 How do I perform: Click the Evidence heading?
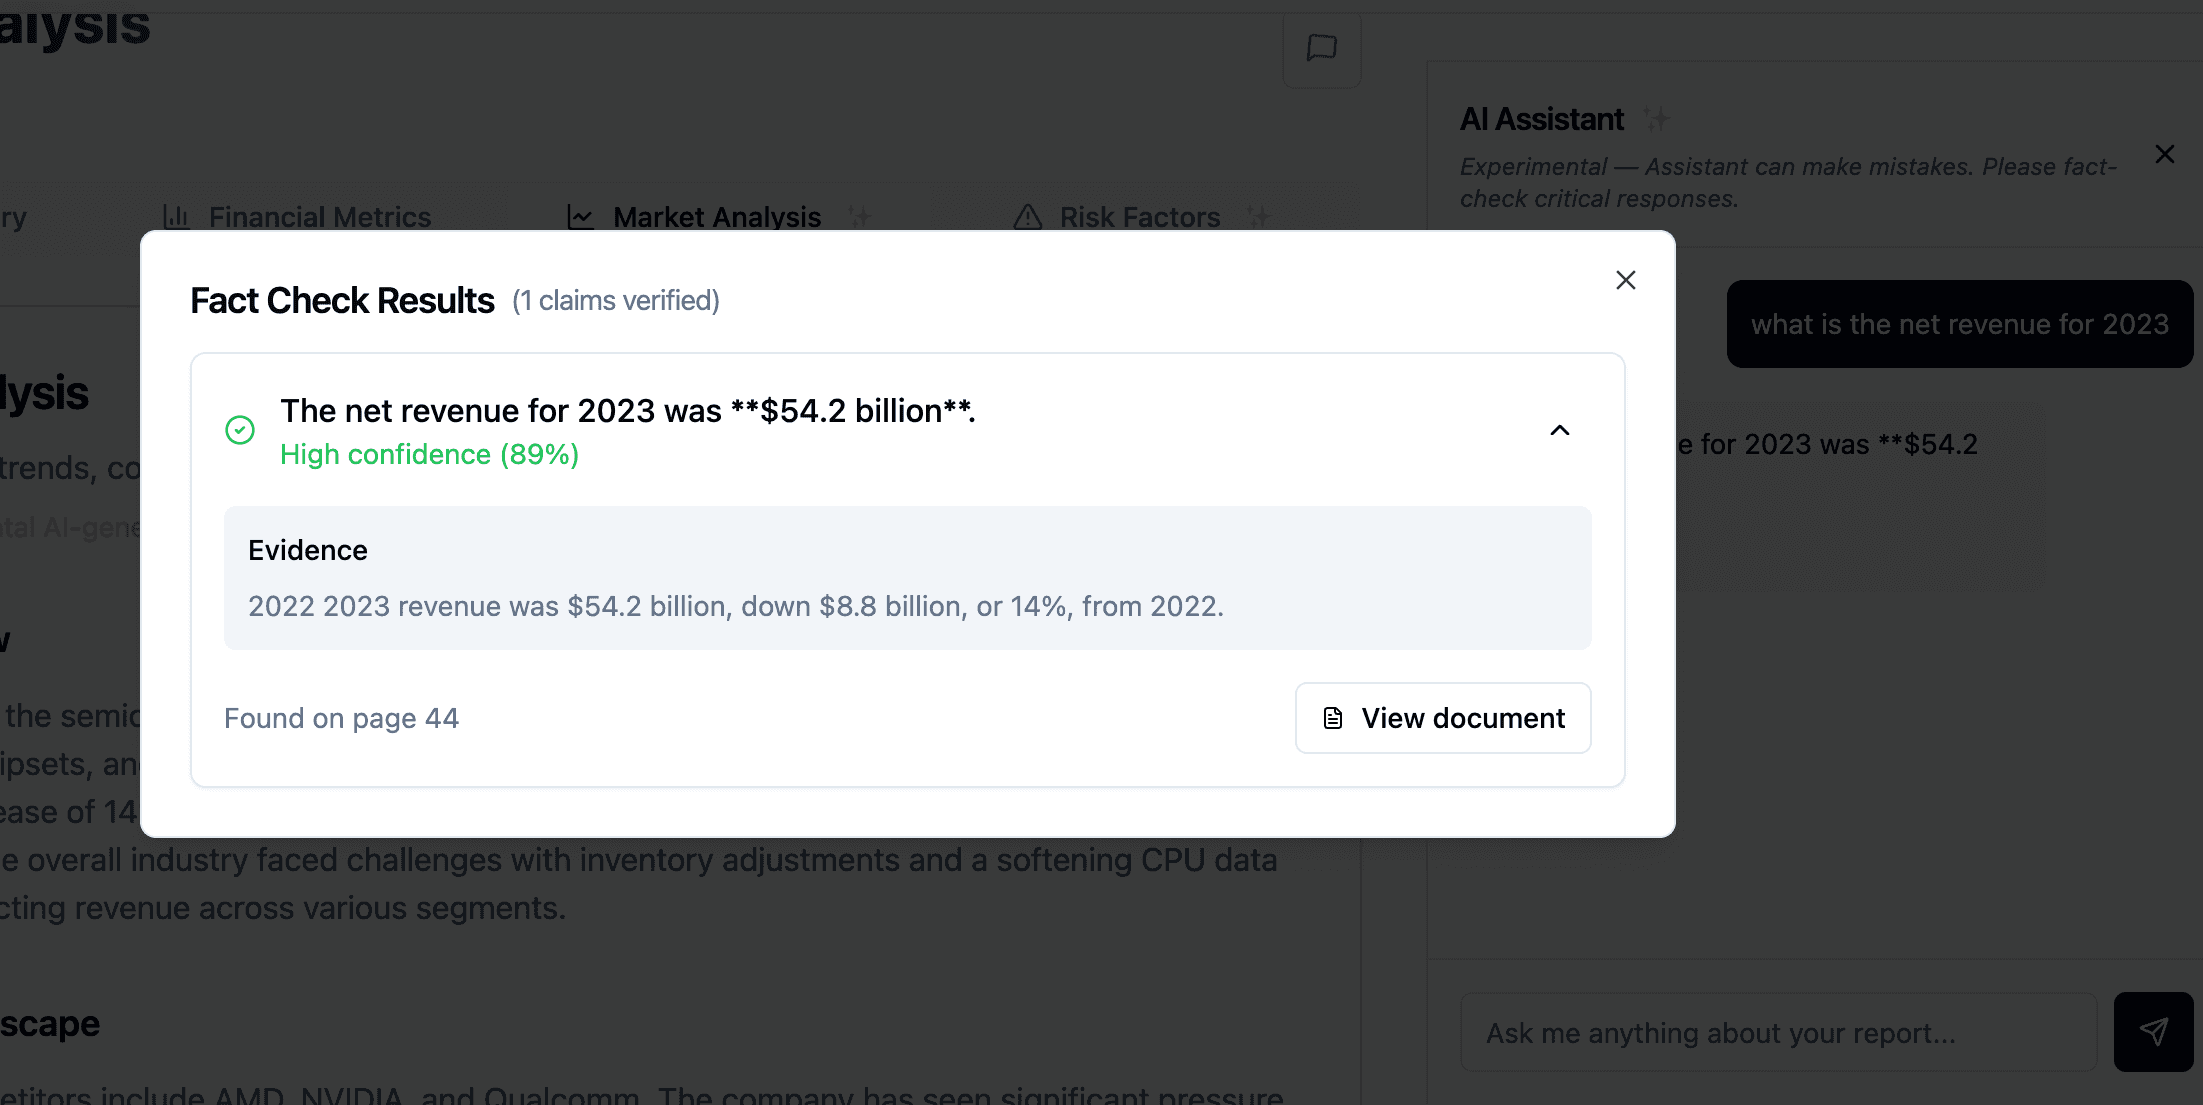coord(308,550)
